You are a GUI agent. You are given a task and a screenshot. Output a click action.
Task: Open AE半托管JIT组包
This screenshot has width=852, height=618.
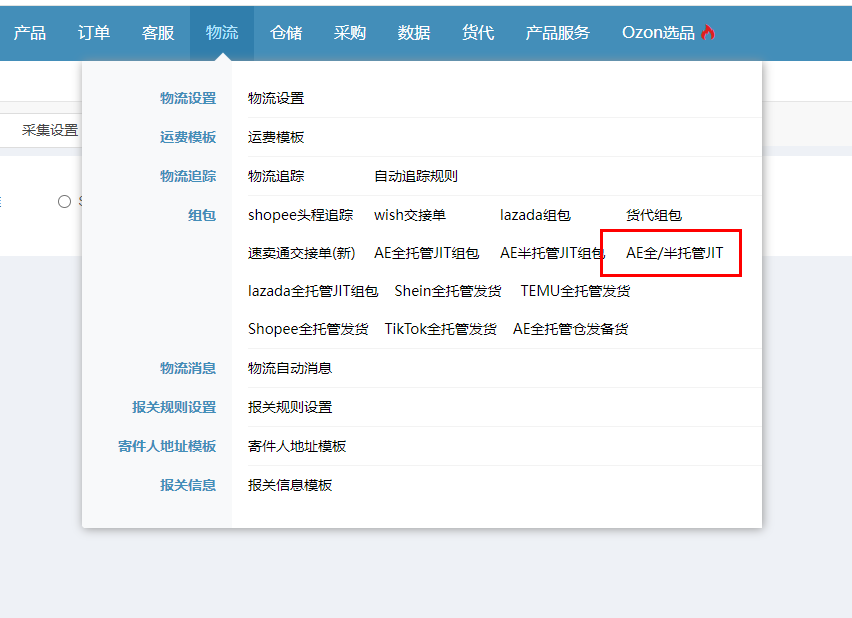553,253
